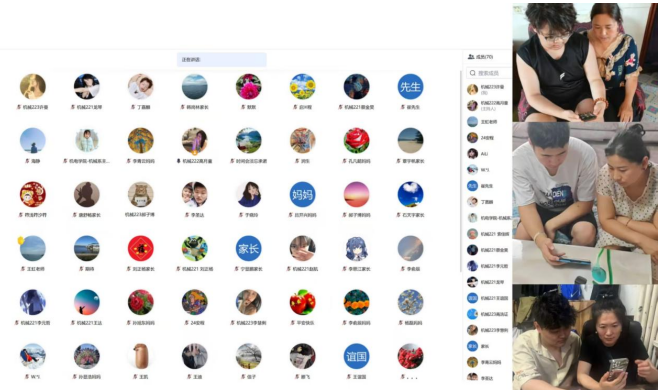Select the search members magnifier icon

click(x=472, y=73)
